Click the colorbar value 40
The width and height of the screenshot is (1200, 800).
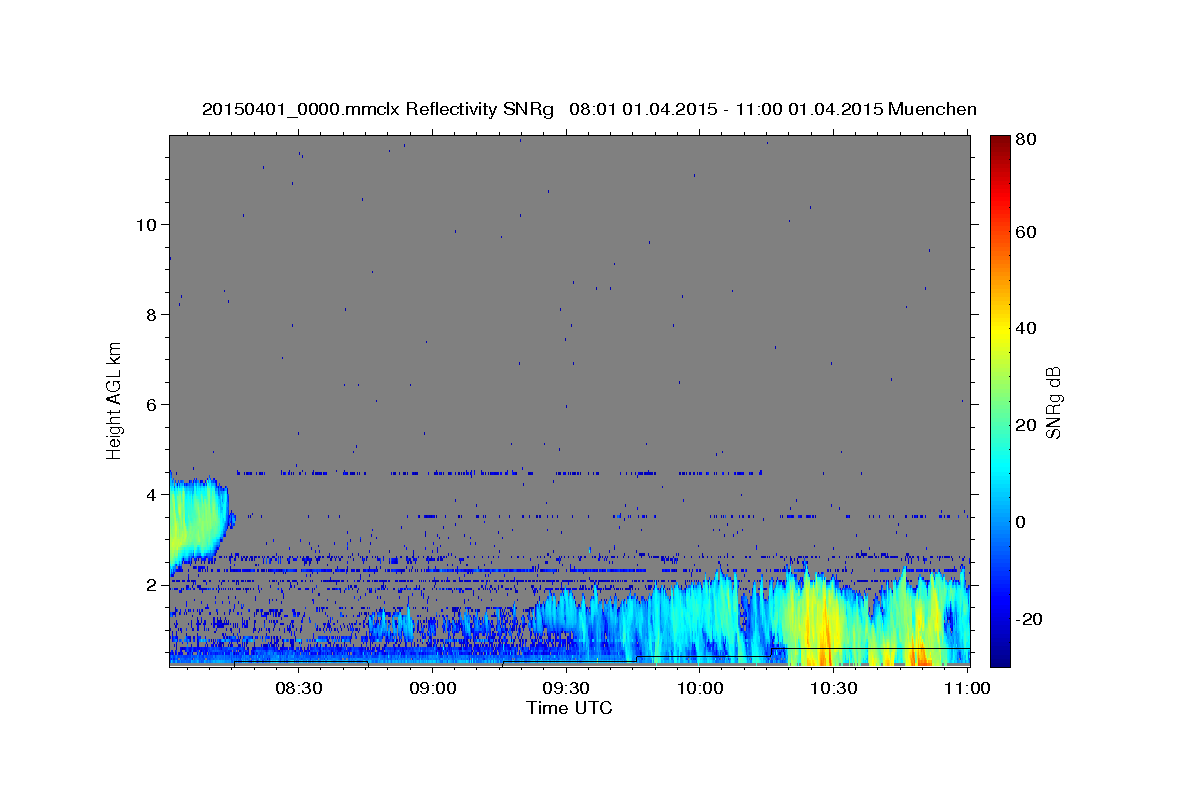(x=1024, y=328)
